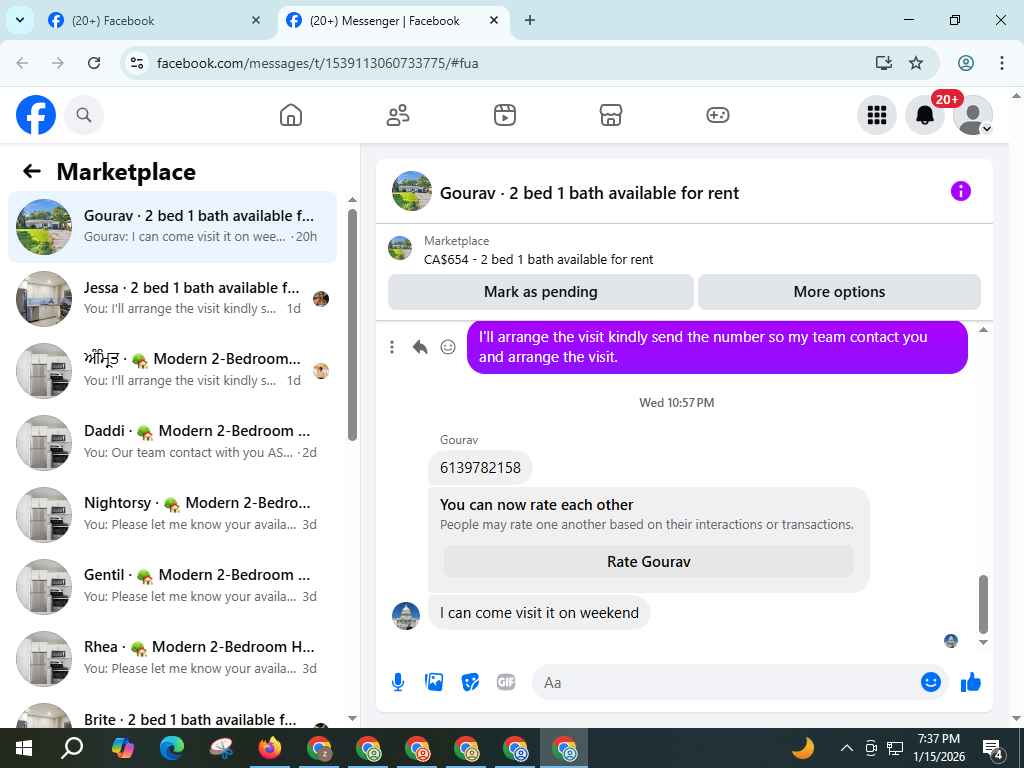Click the address bar URL

tap(317, 63)
